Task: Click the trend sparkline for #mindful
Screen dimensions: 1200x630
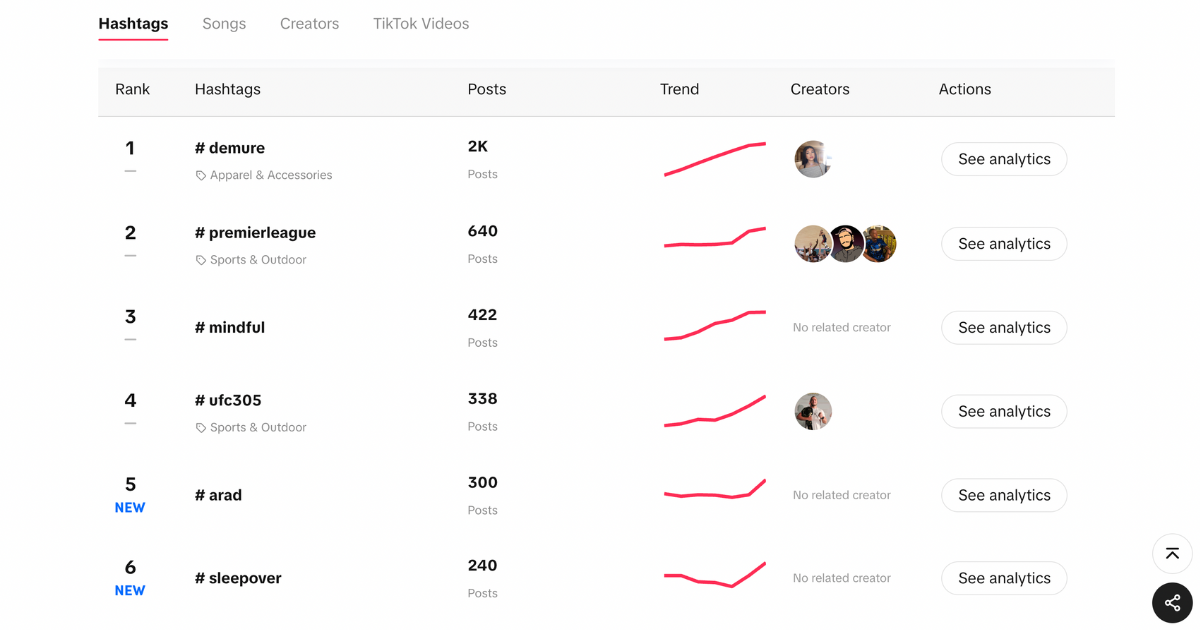Action: (715, 325)
